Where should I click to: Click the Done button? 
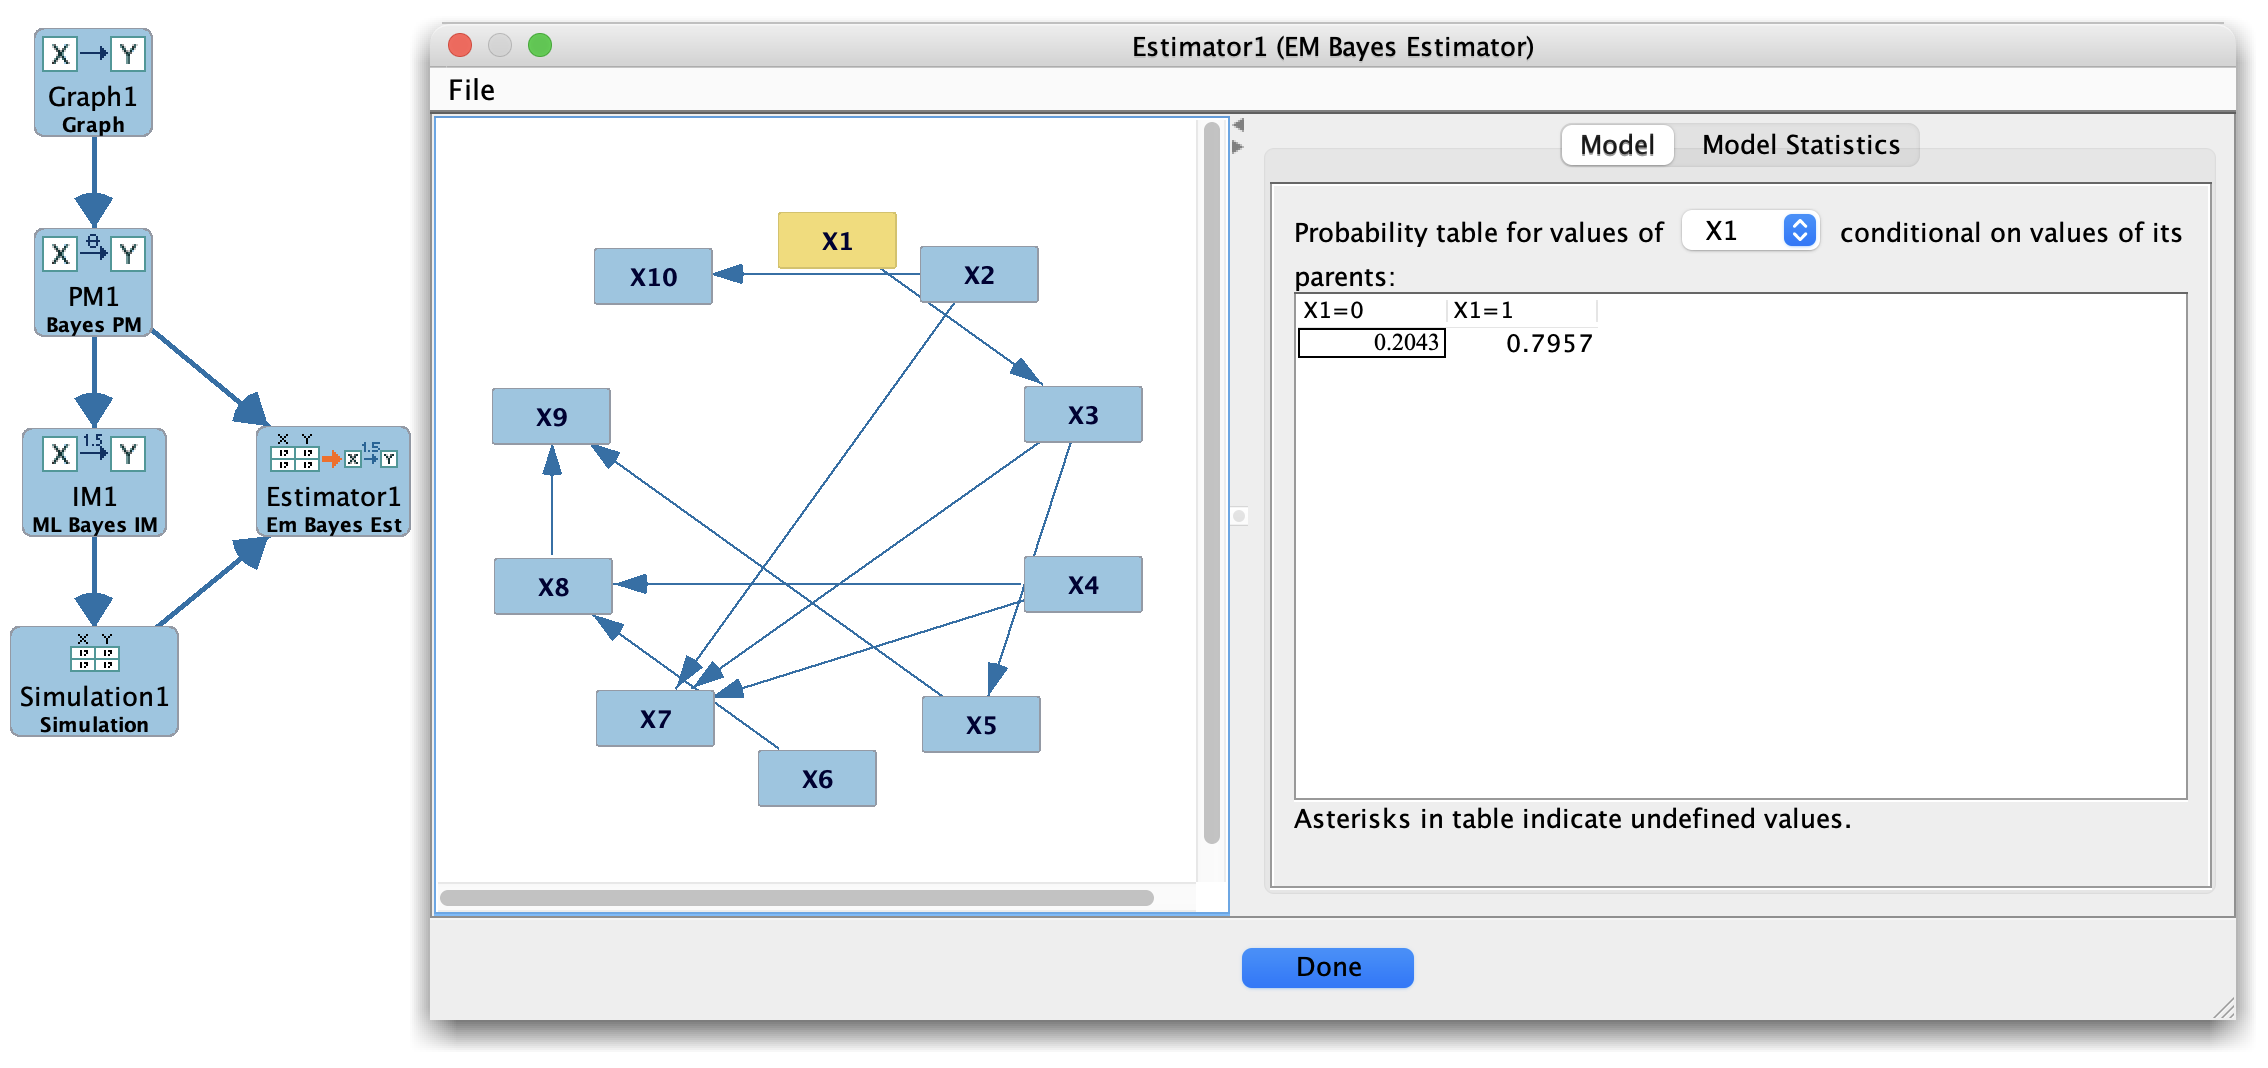point(1328,967)
